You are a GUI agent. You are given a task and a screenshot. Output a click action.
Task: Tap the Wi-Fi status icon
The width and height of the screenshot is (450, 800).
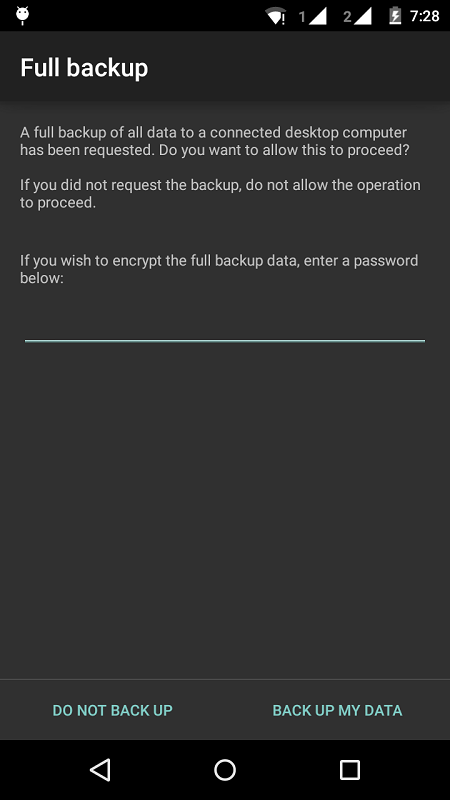(276, 16)
